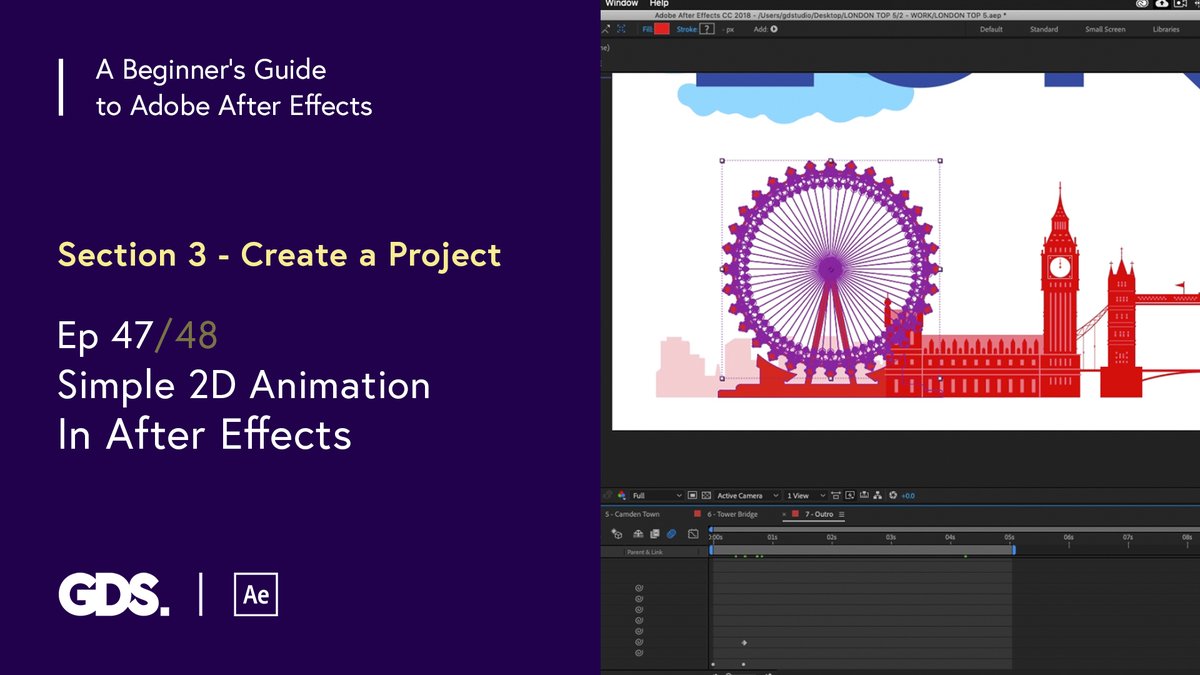Click the 03s mark on time ruler

[x=891, y=538]
